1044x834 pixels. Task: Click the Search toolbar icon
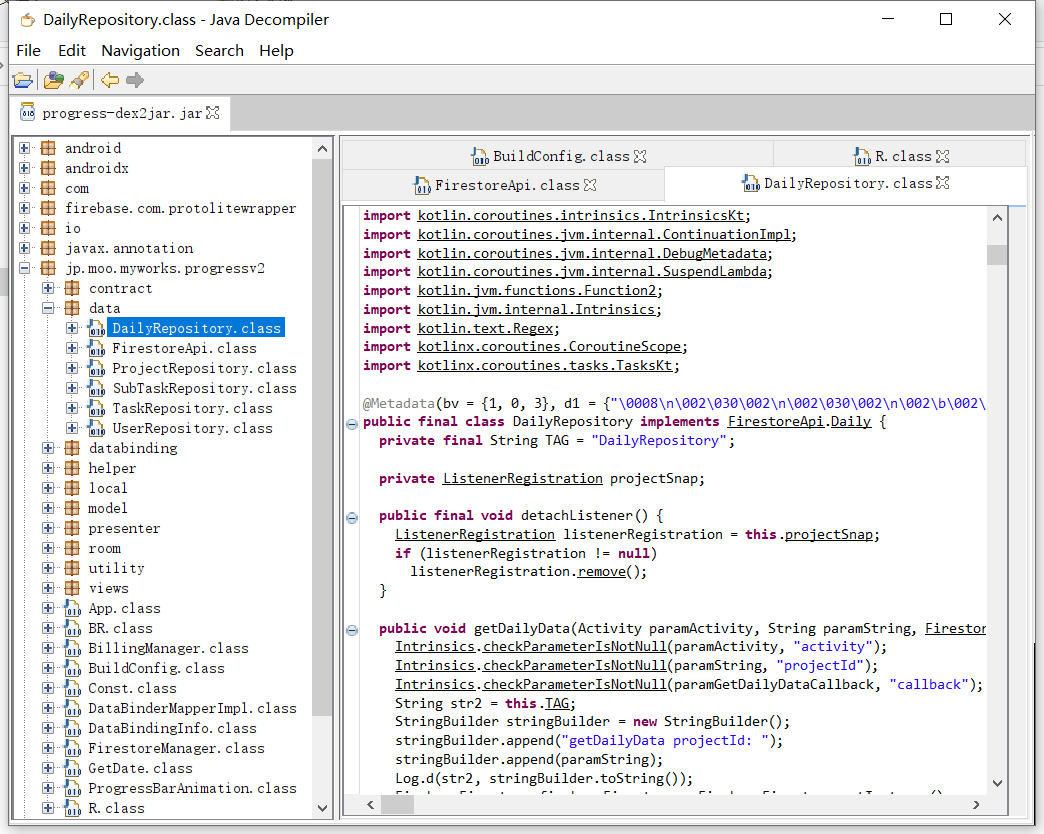[x=79, y=81]
